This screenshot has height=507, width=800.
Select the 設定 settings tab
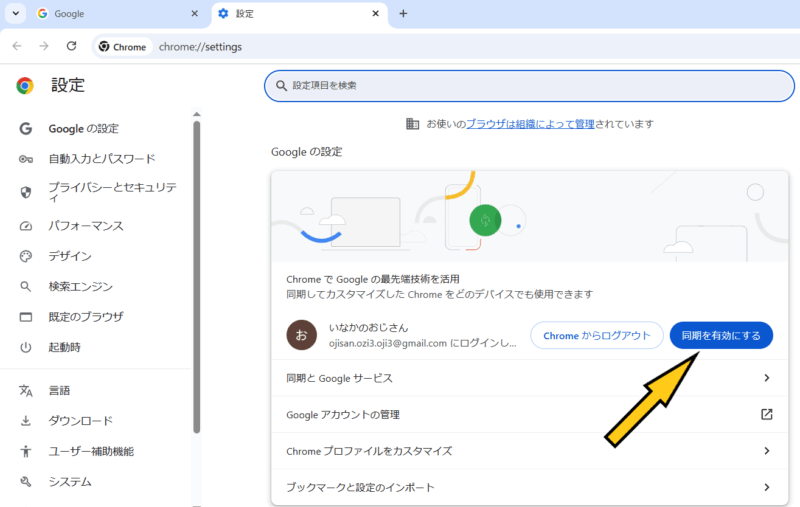pyautogui.click(x=299, y=14)
